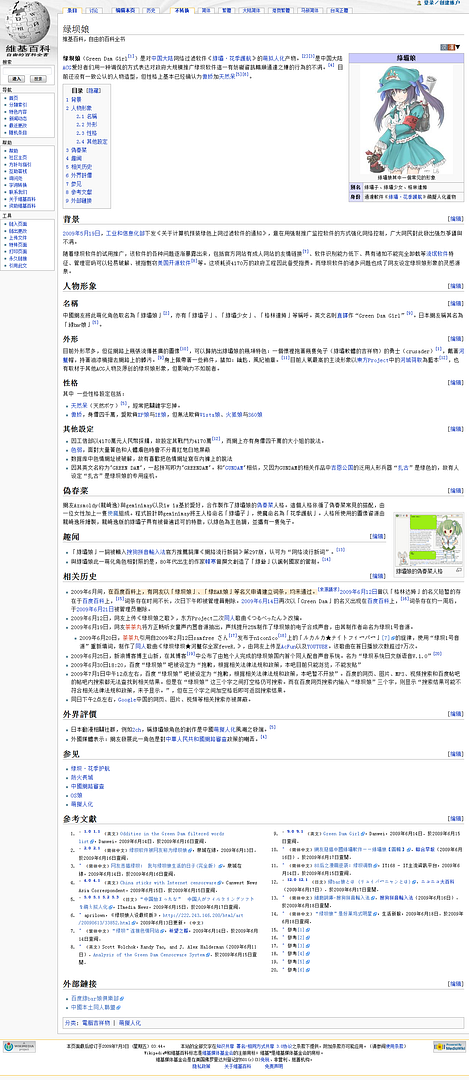469x1080 pixels.
Task: Click the Powered by MediaWiki badge
Action: [x=449, y=1046]
